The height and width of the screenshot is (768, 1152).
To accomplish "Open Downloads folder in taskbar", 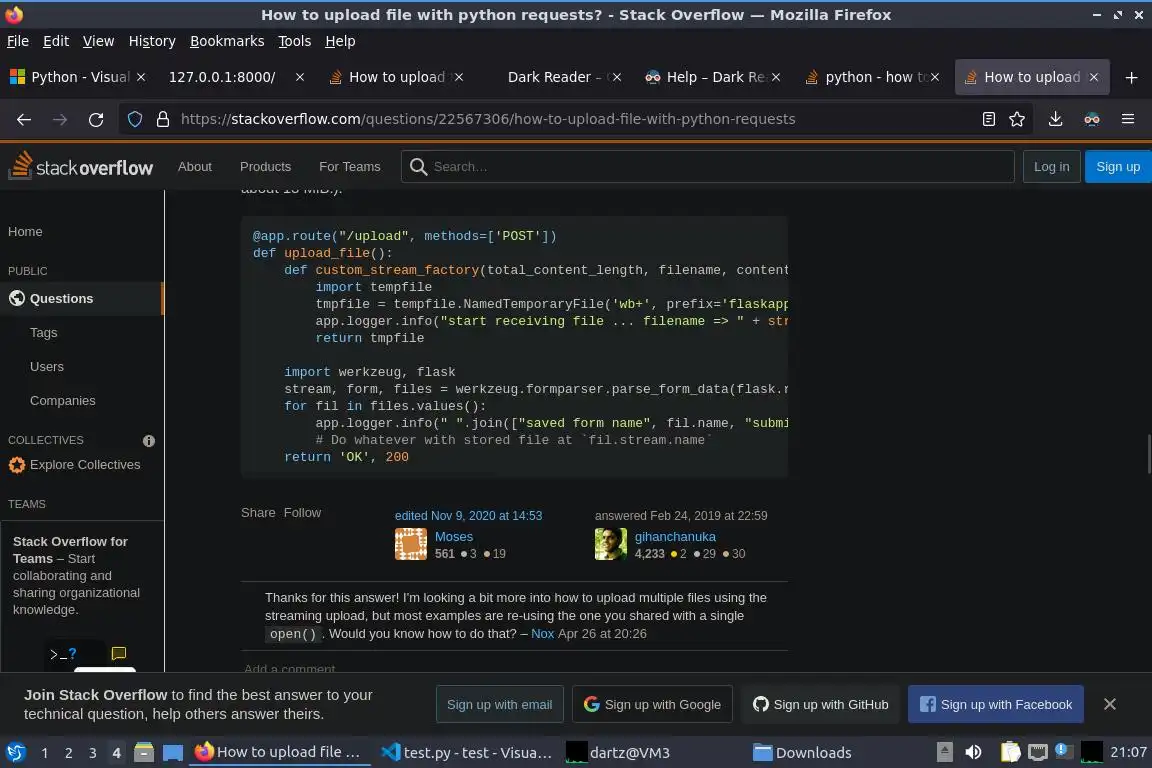I will tap(802, 752).
